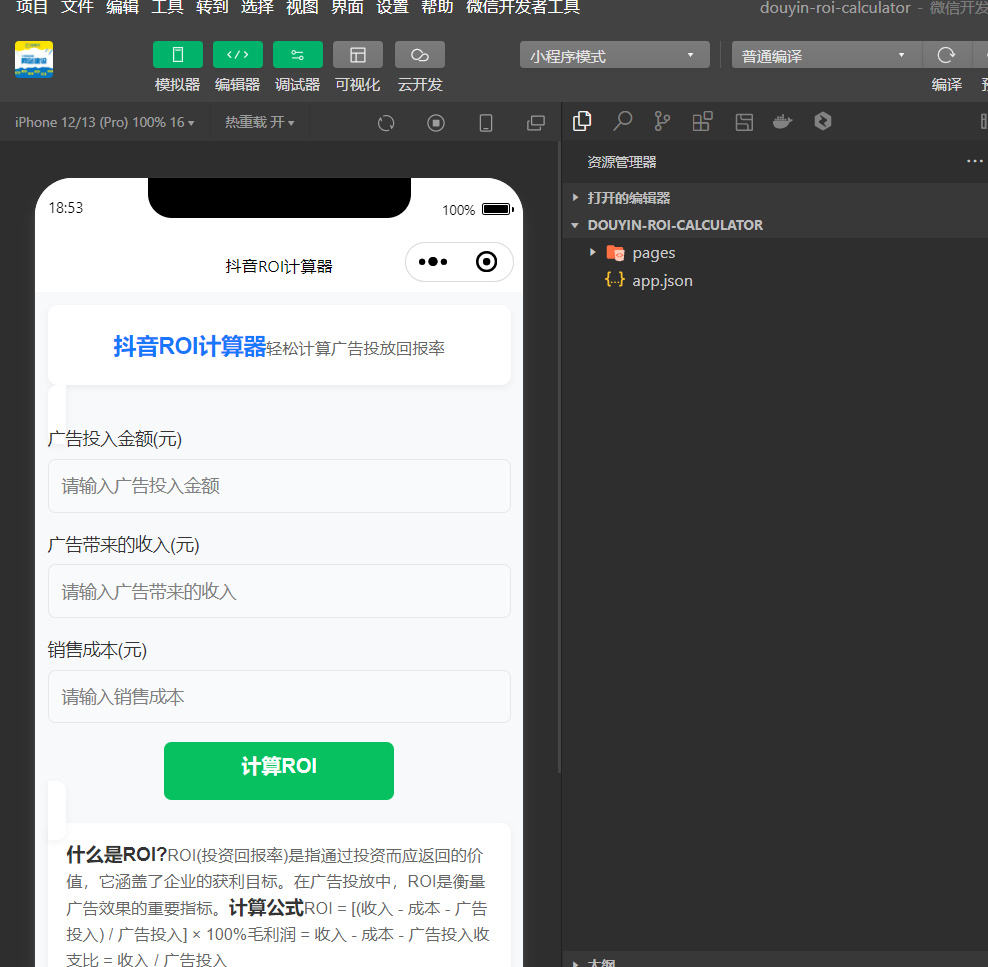Open the 小程序模式 mode dropdown

pos(614,55)
